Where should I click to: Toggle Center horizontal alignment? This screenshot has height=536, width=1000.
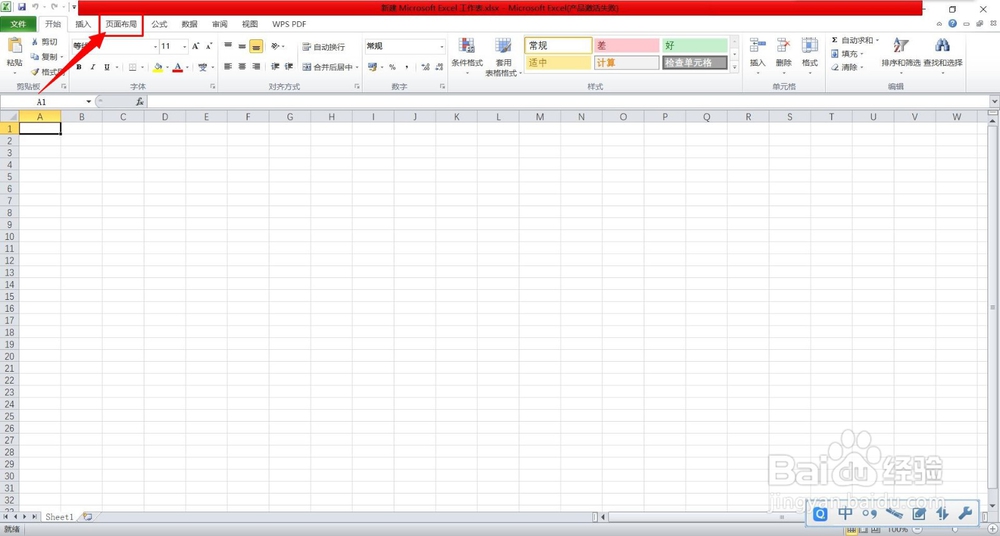242,67
